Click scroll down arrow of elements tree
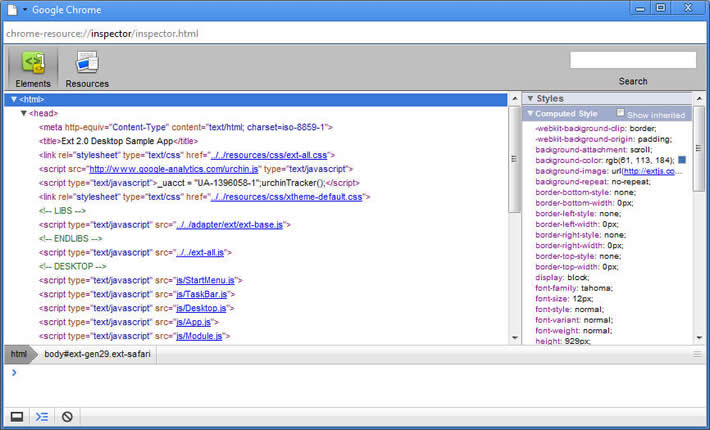710x430 pixels. [515, 338]
